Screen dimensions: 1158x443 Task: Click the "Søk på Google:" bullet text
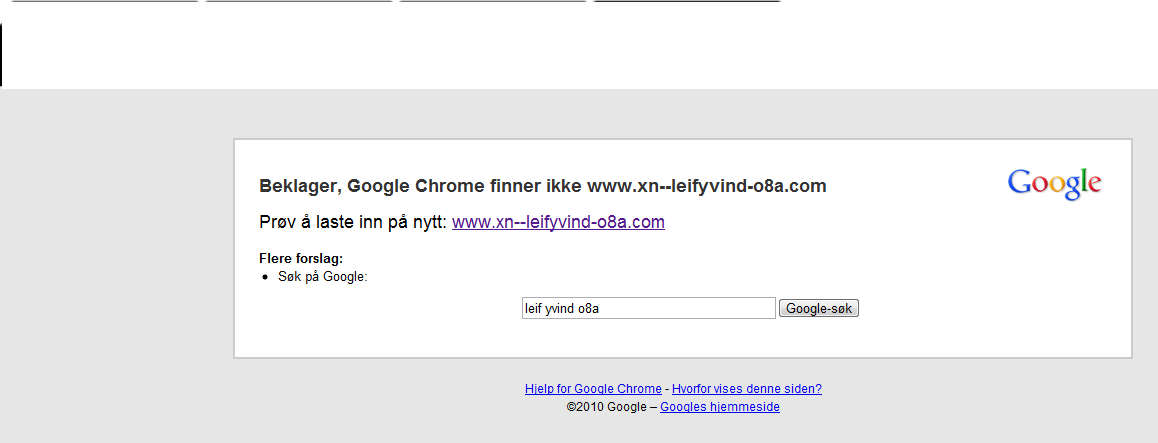pyautogui.click(x=323, y=278)
